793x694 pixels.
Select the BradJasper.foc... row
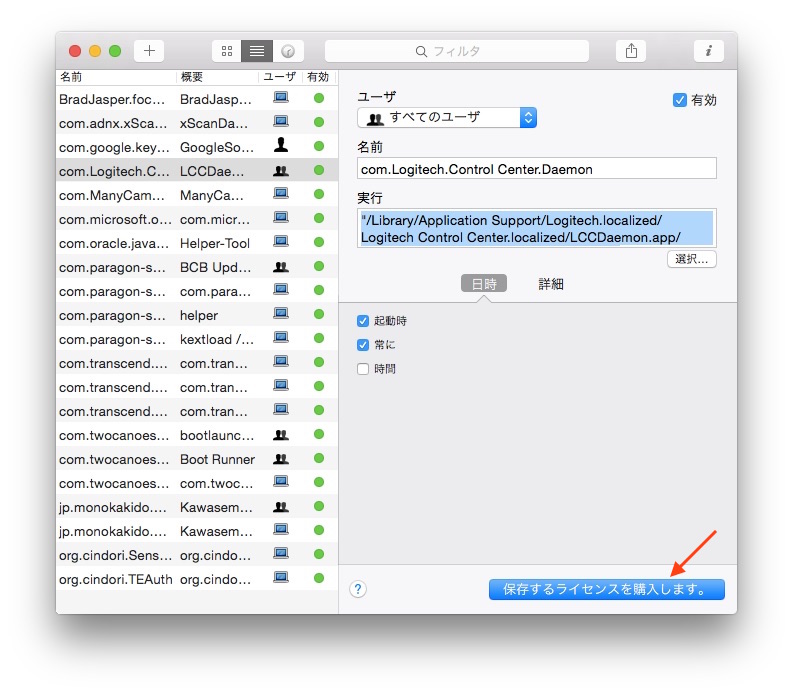(197, 99)
